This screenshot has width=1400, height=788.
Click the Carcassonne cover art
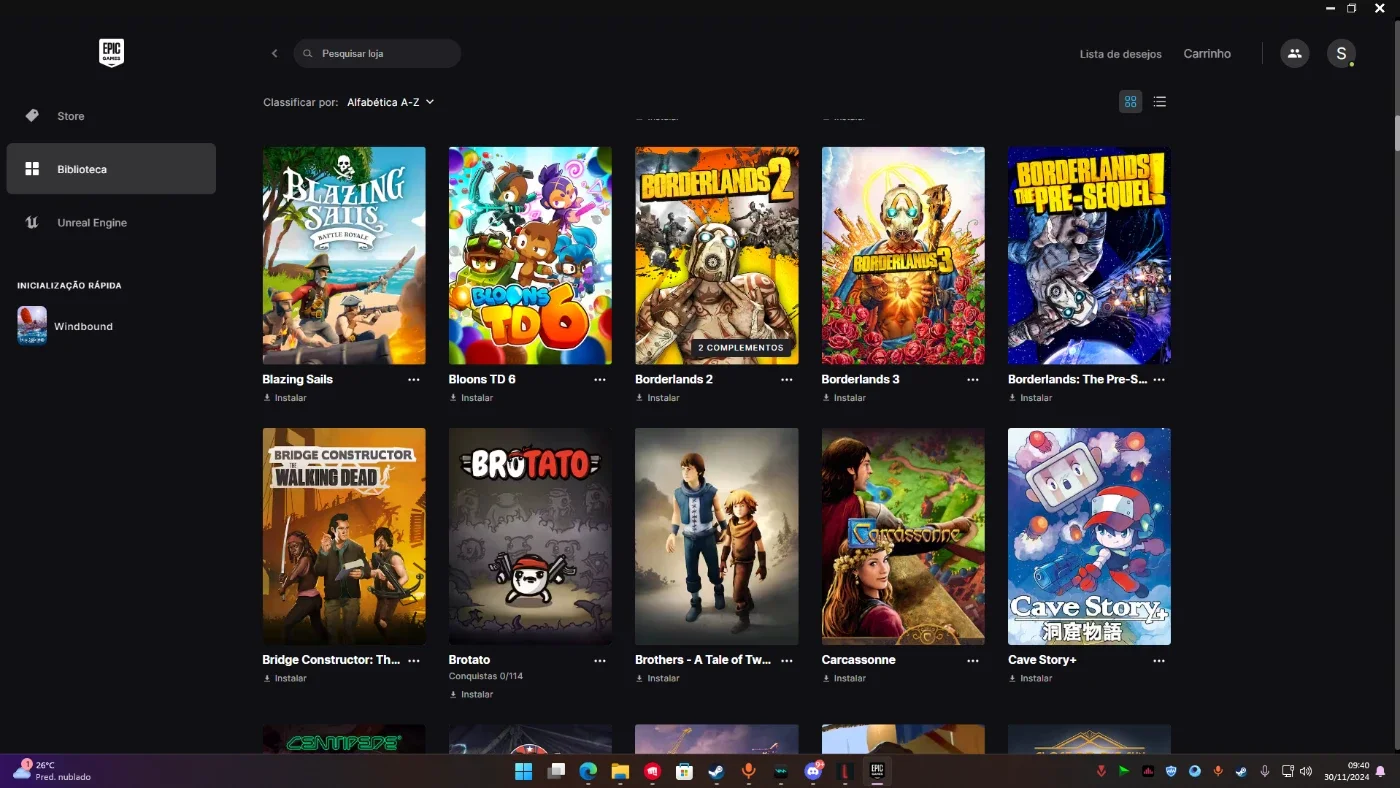pos(903,536)
